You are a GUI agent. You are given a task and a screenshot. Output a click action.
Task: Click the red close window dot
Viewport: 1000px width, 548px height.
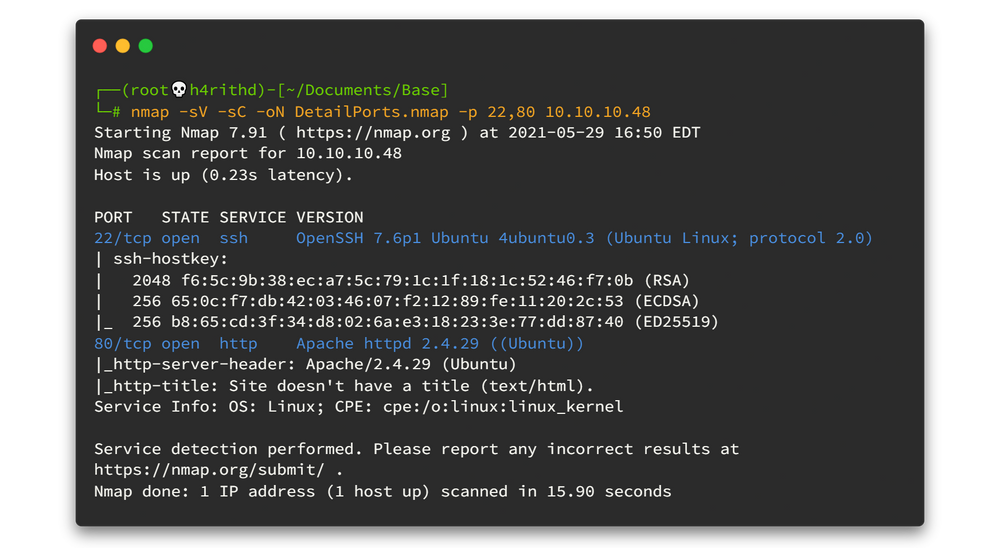99,46
